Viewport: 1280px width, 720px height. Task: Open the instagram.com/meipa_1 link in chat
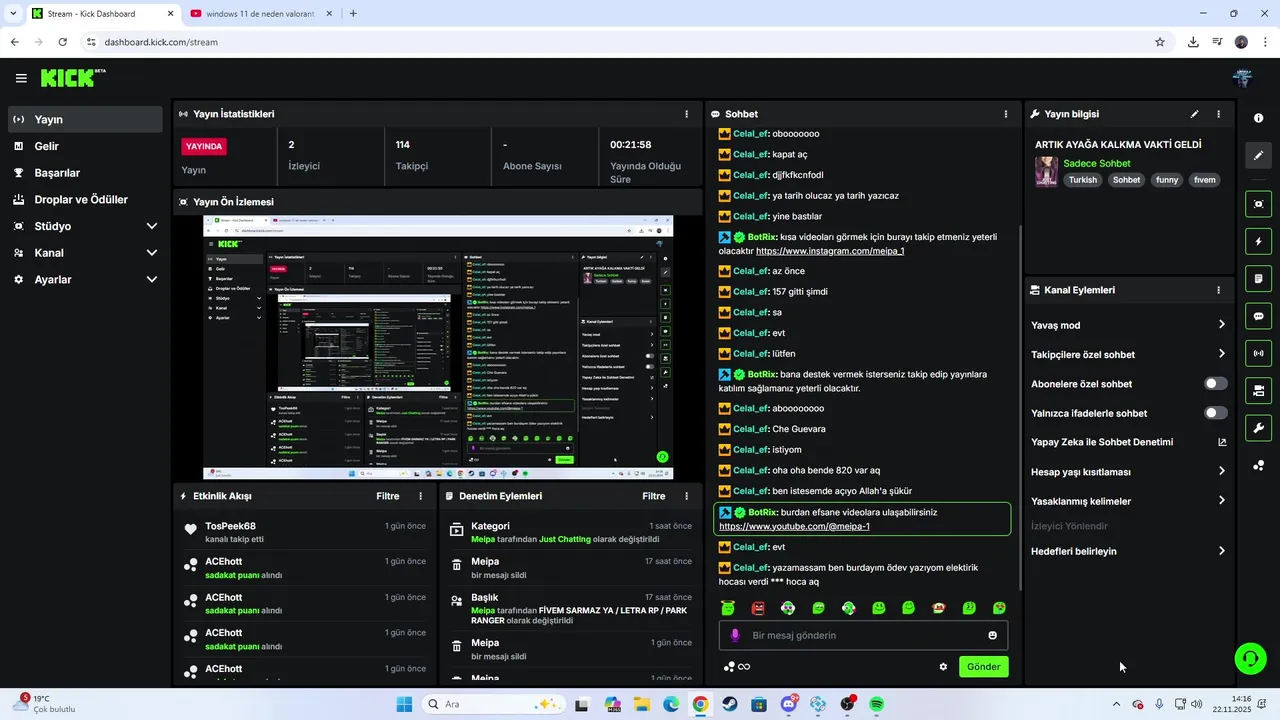830,251
